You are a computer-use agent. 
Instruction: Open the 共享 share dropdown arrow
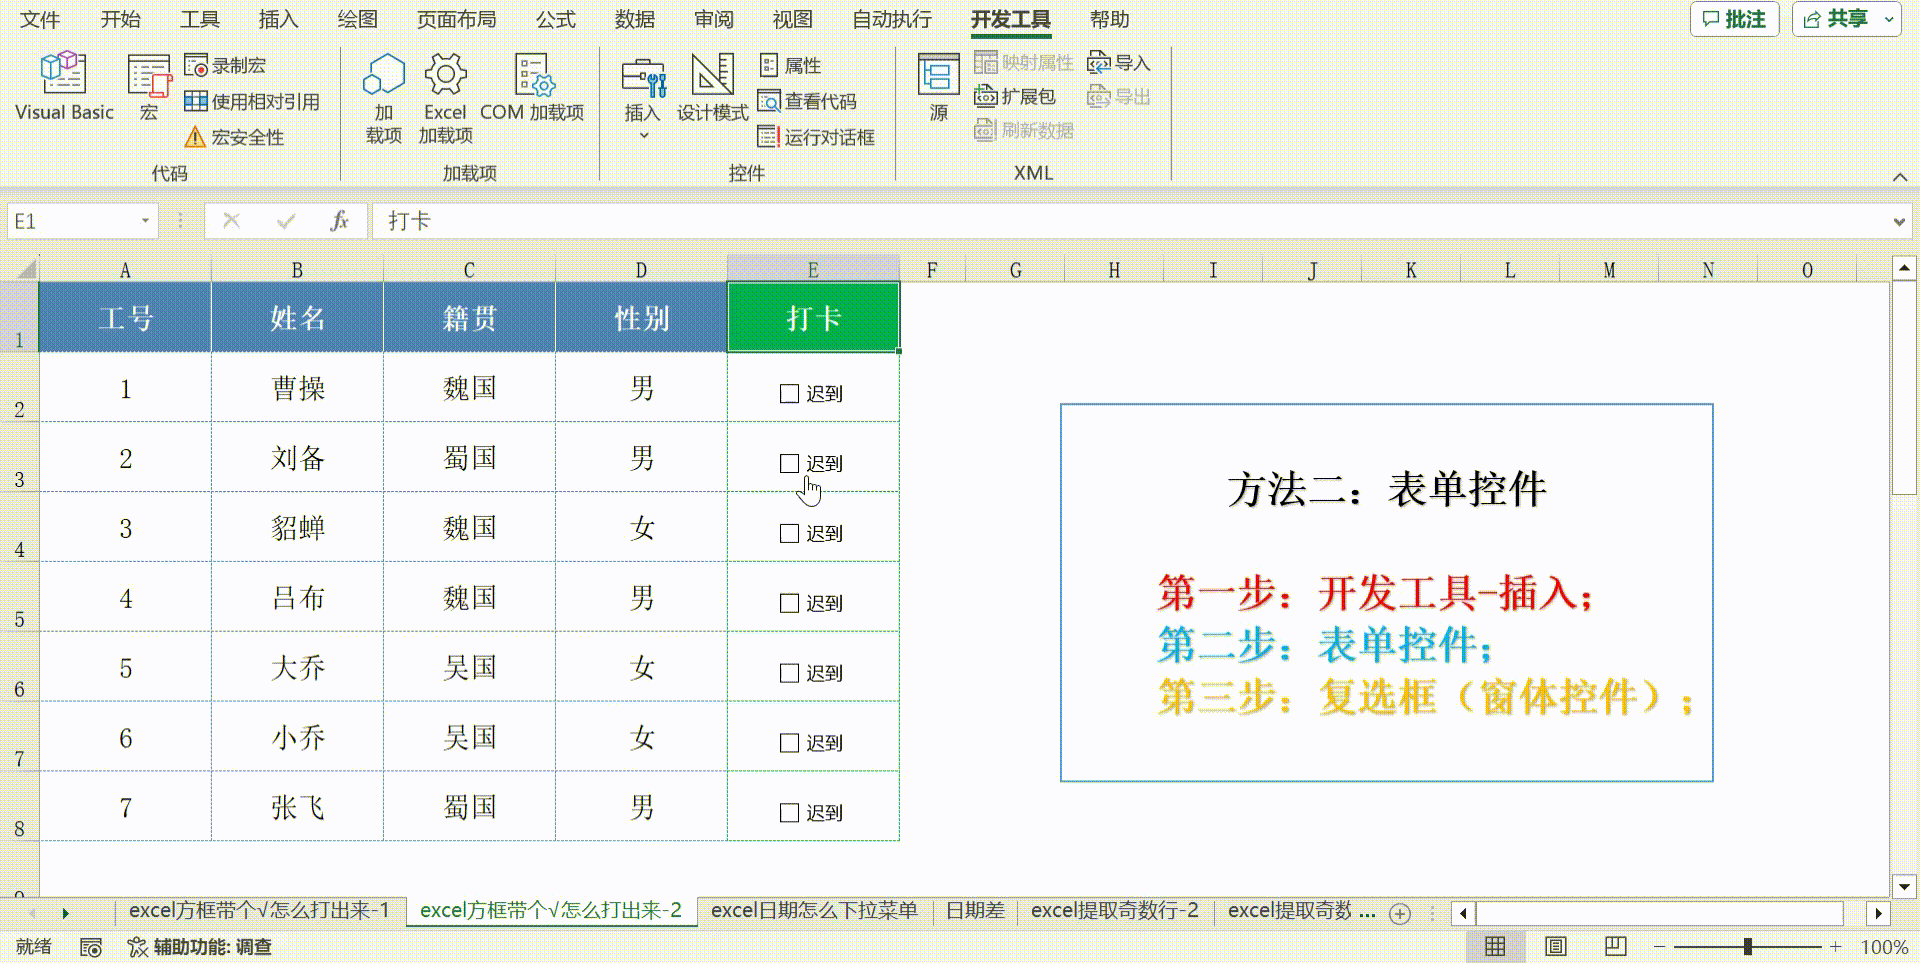tap(1888, 19)
